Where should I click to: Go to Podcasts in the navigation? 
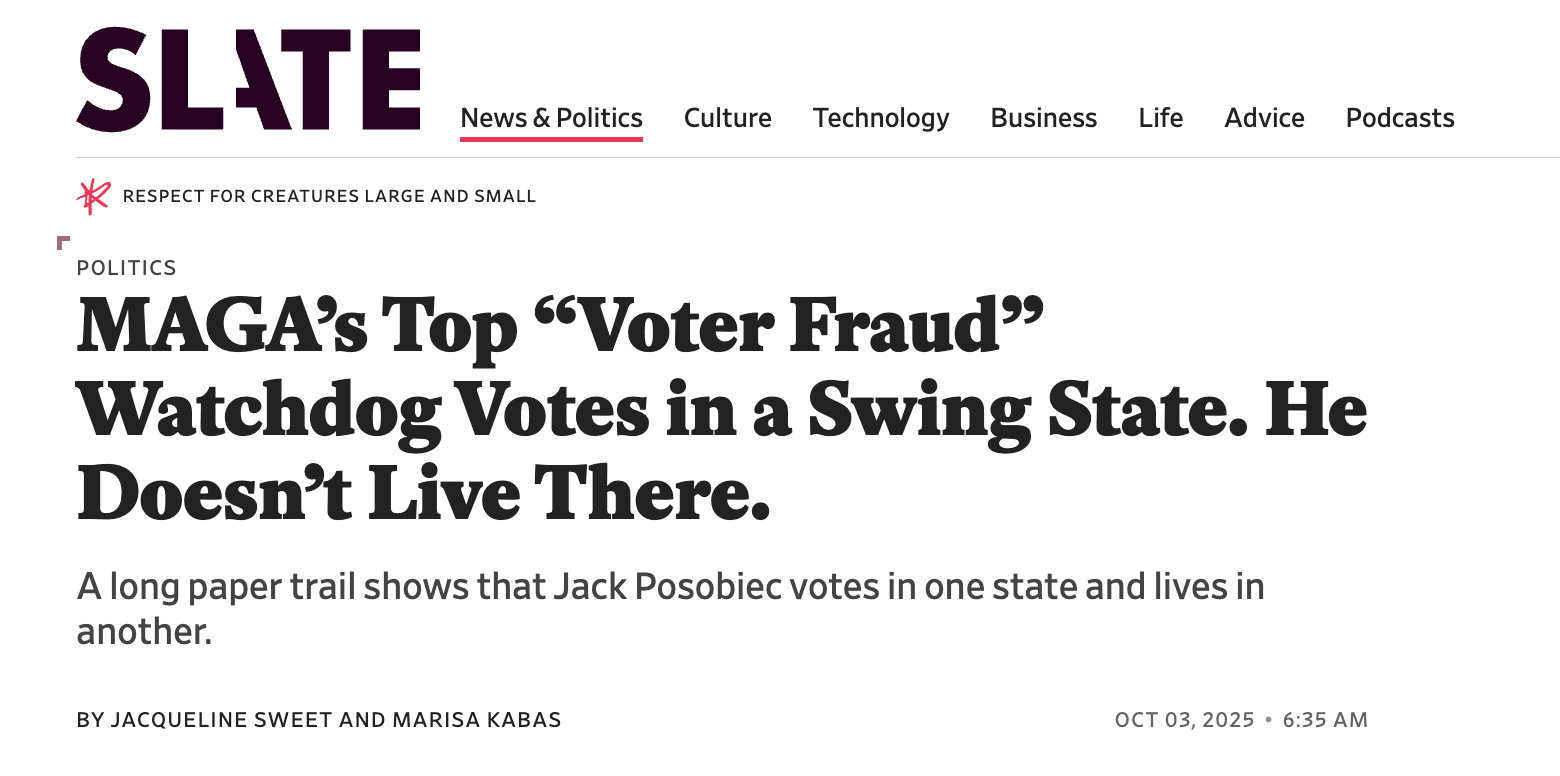[x=1399, y=118]
